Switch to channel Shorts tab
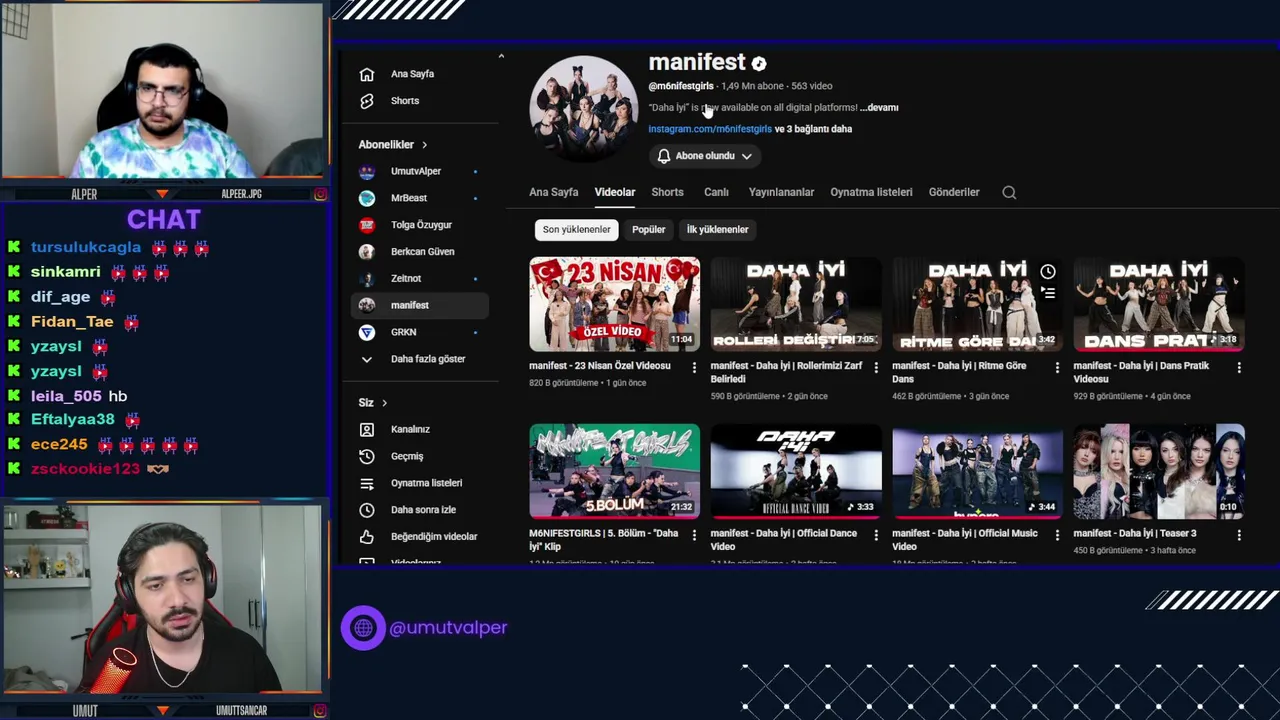The width and height of the screenshot is (1280, 720). [x=667, y=192]
